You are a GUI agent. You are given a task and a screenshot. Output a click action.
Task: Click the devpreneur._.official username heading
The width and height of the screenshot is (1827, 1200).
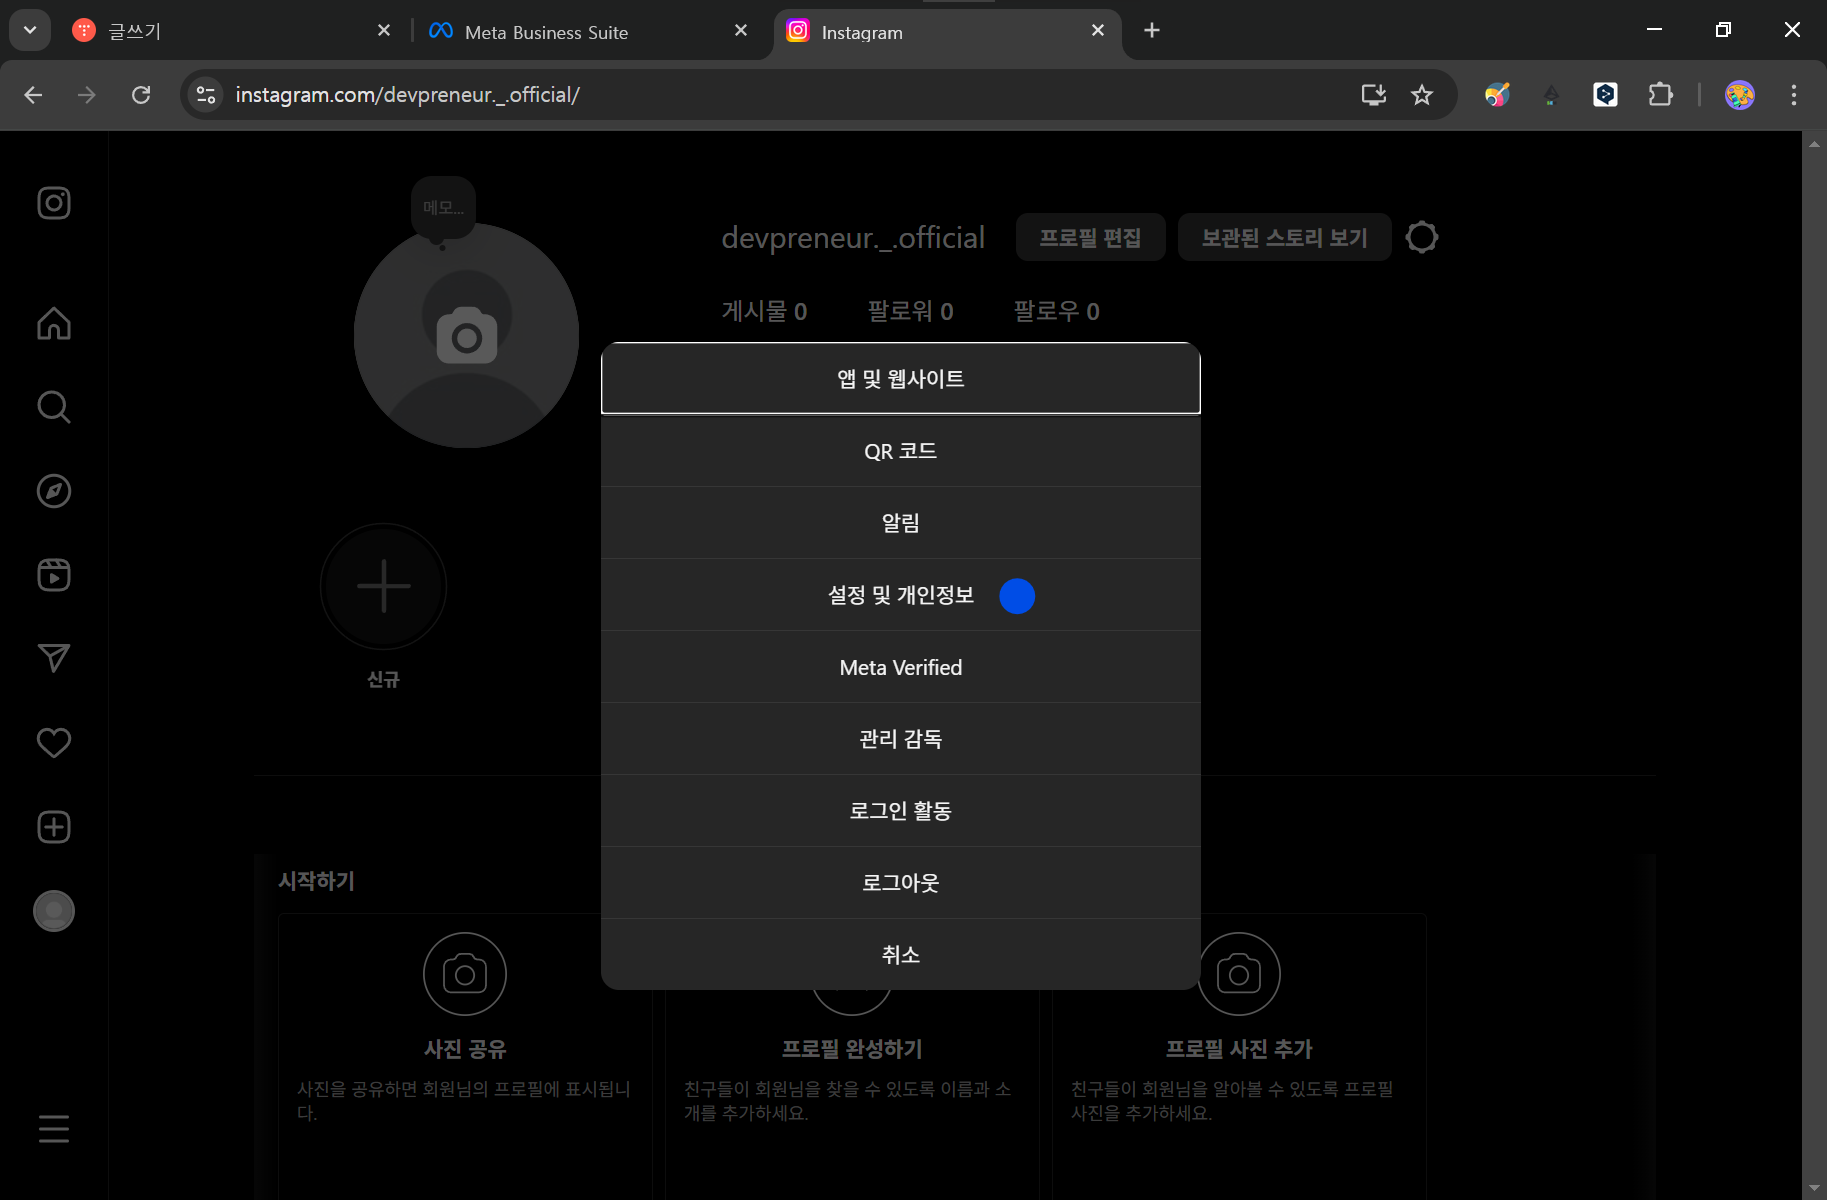click(853, 237)
